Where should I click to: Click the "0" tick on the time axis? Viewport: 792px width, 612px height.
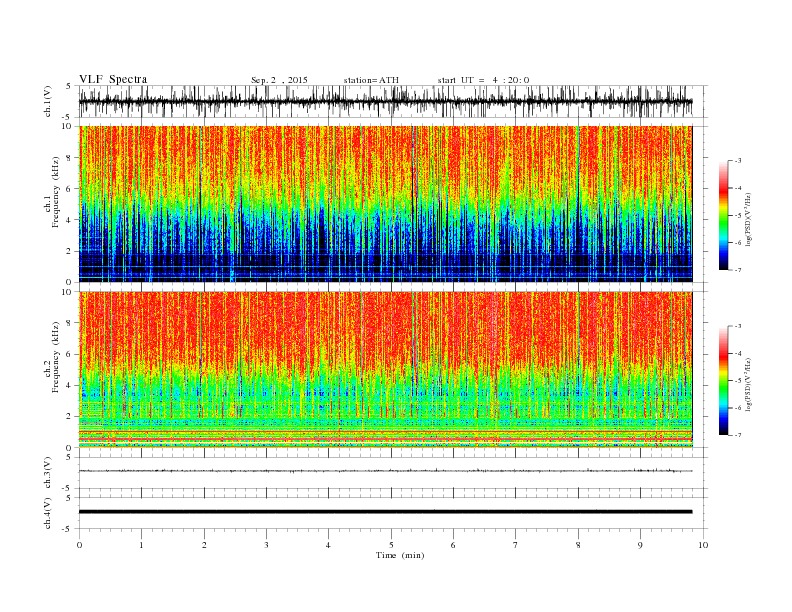click(x=79, y=545)
